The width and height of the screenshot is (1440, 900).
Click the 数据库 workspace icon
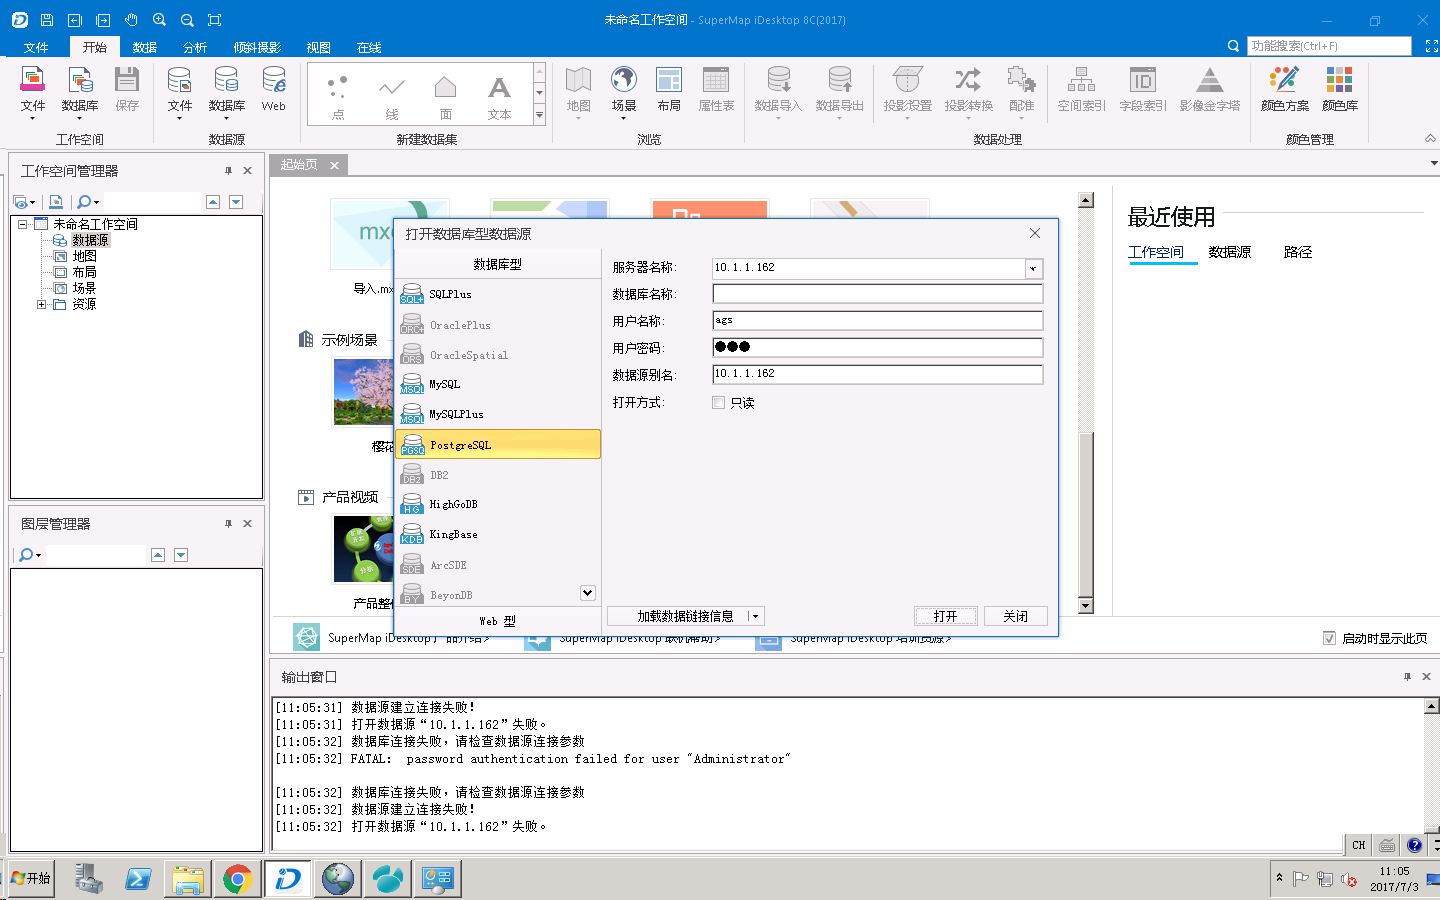80,91
